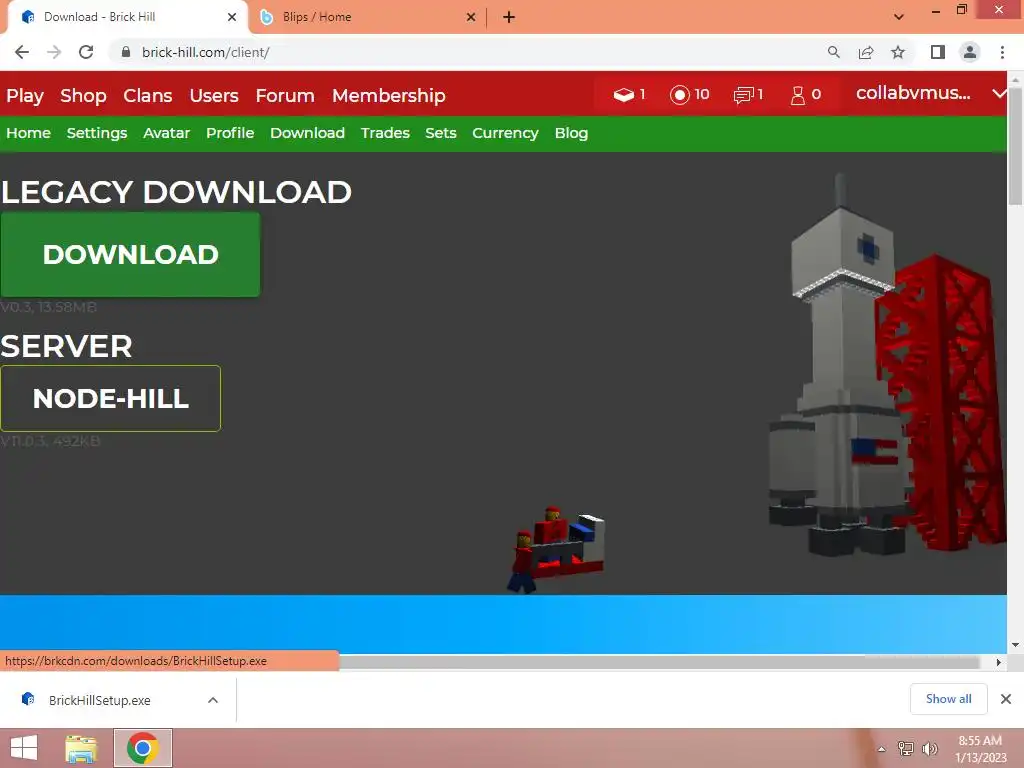Open the Windows Start menu
Viewport: 1024px width, 768px height.
coord(24,748)
